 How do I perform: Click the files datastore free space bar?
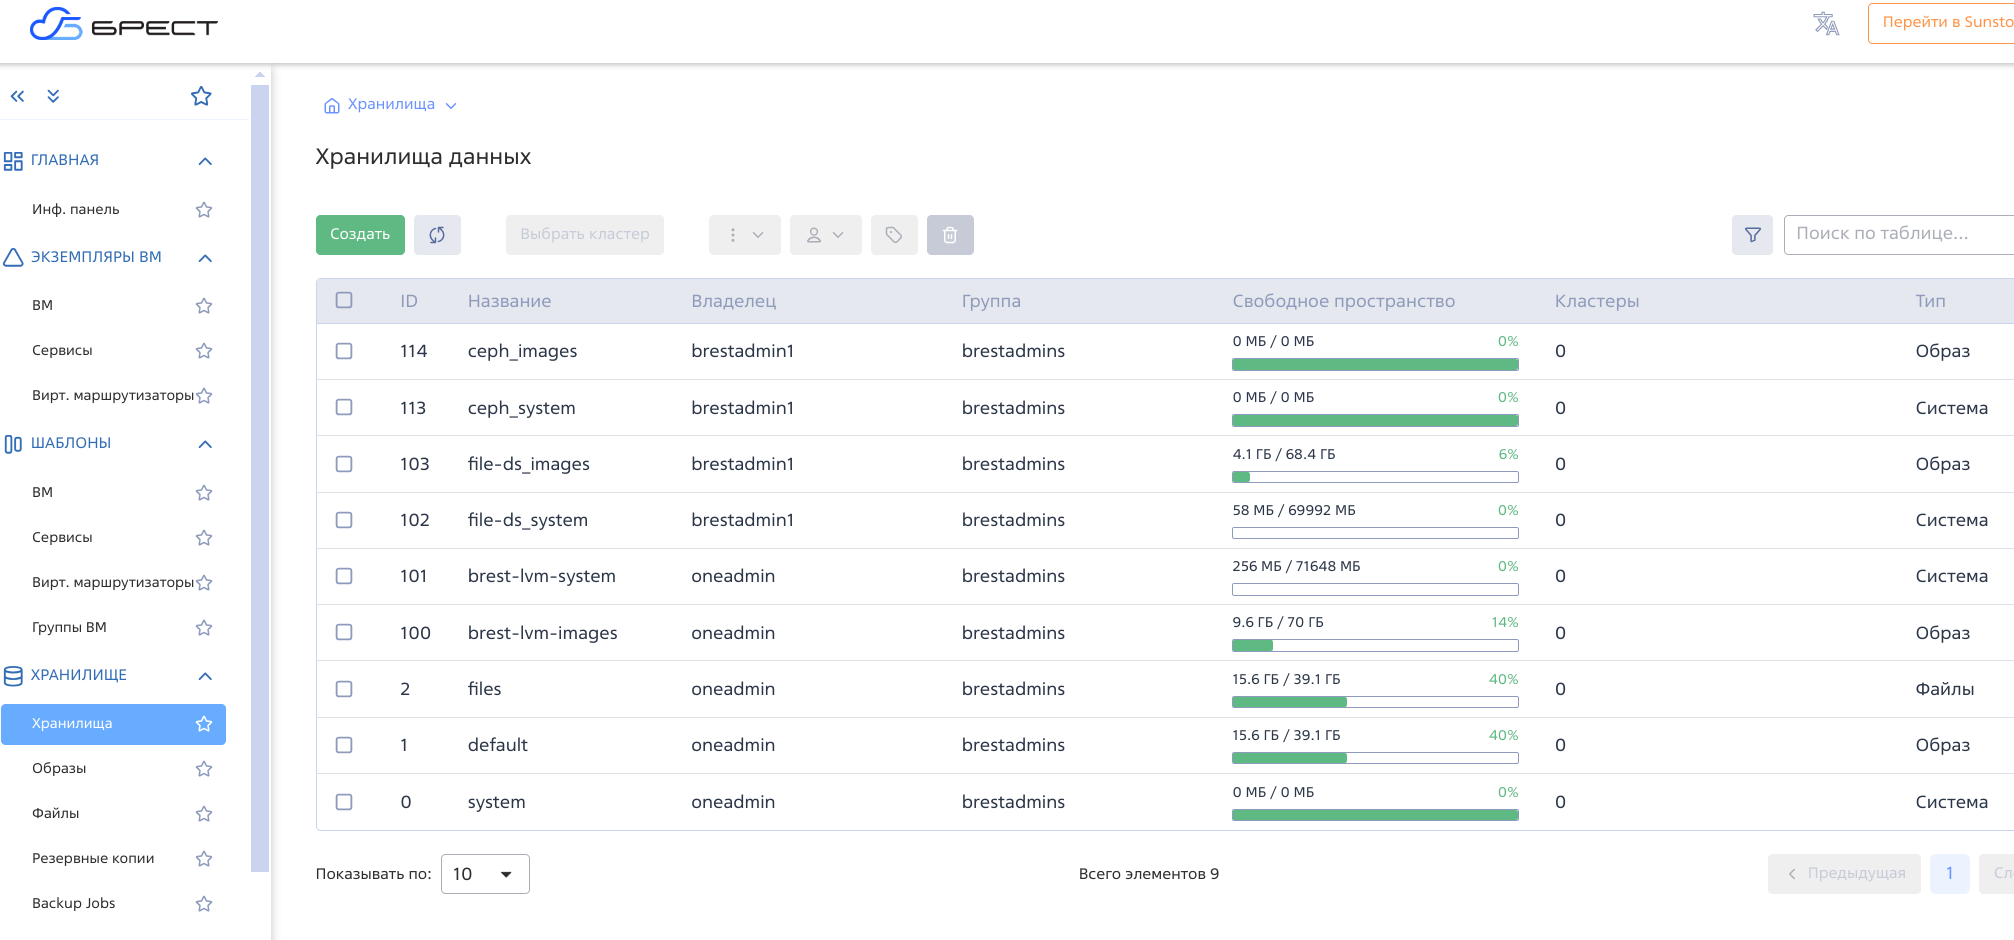tap(1374, 702)
